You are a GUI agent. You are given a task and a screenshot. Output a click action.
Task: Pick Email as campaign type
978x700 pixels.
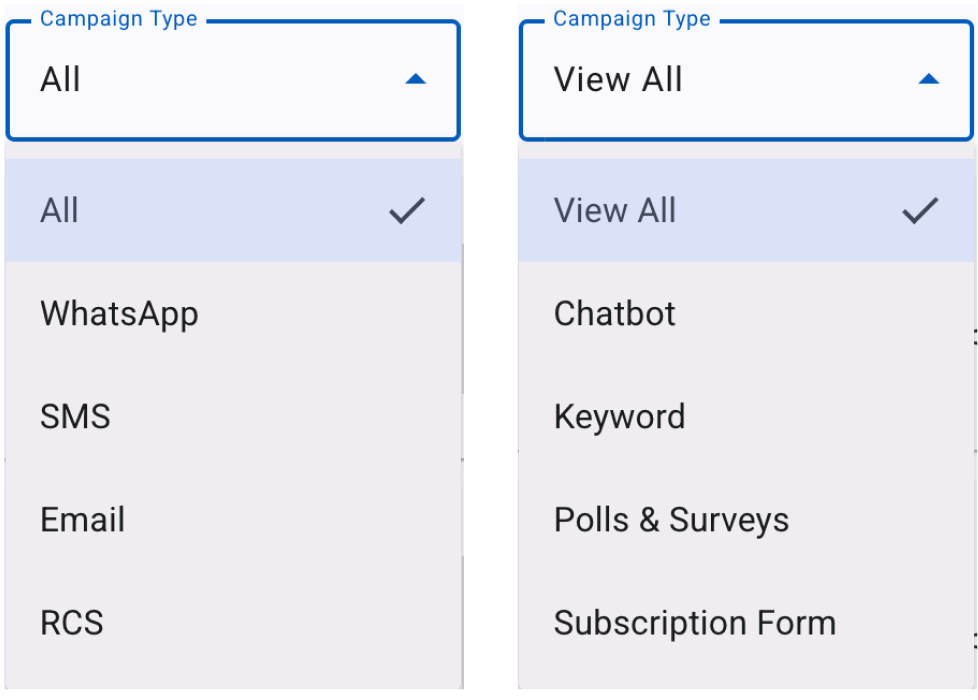click(x=233, y=519)
